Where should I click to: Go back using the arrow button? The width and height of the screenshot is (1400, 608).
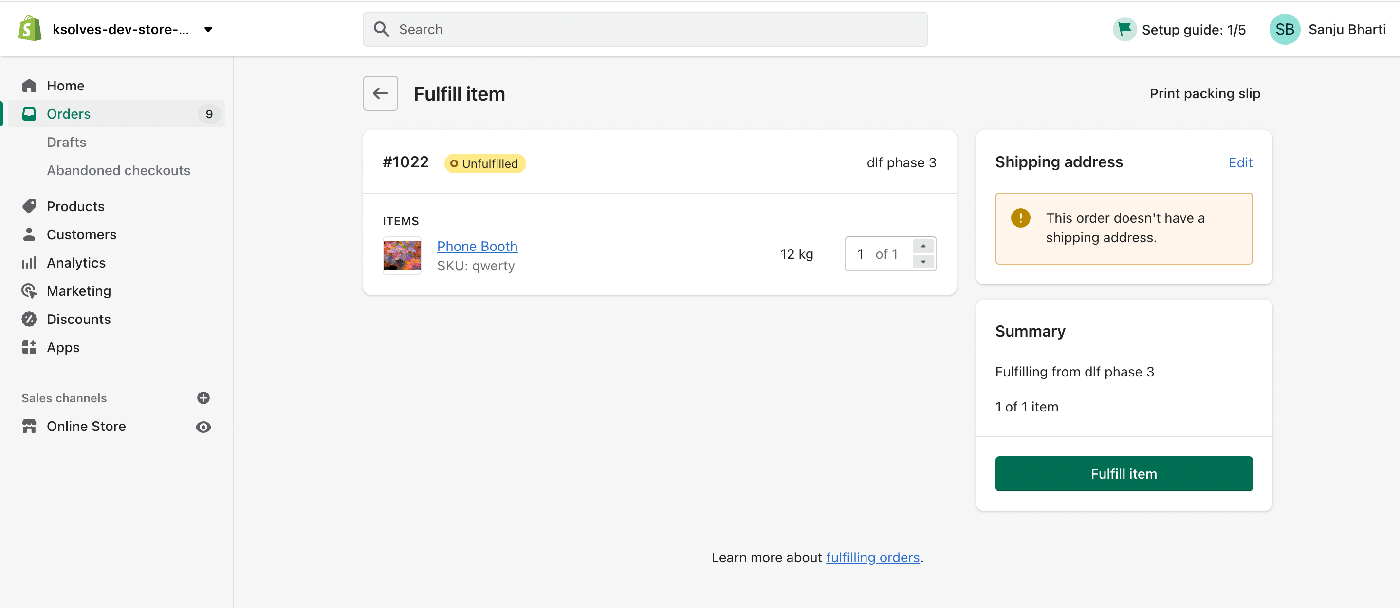coord(380,94)
